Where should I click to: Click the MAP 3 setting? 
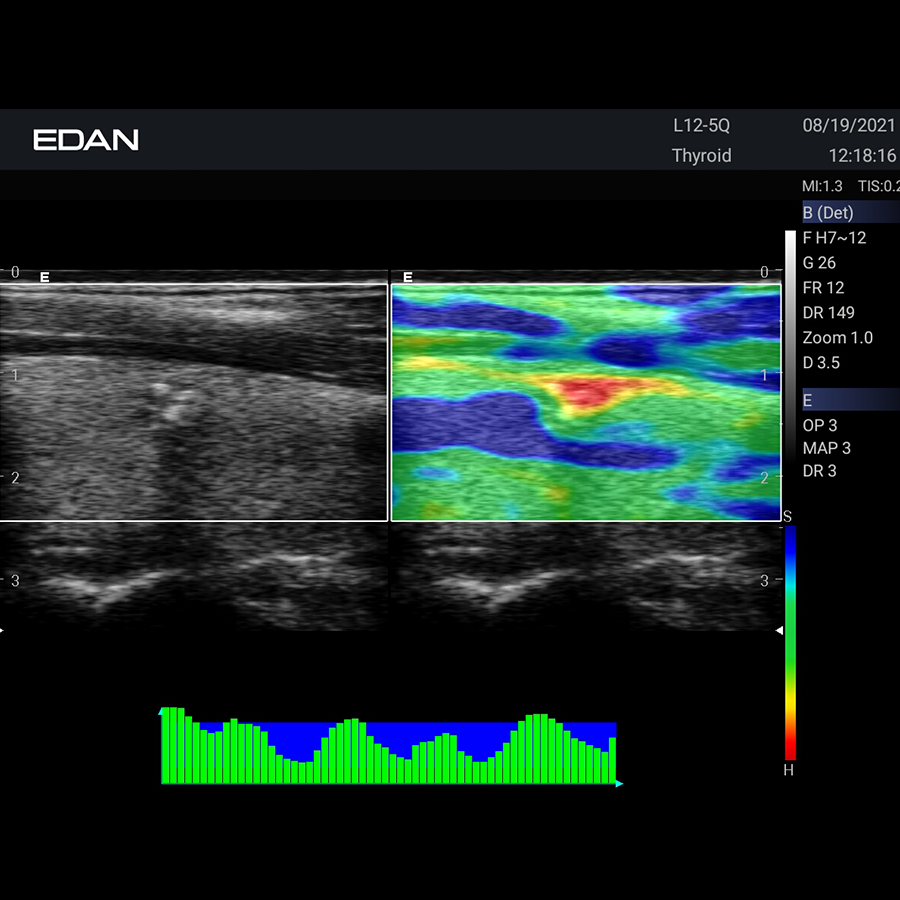click(x=827, y=448)
